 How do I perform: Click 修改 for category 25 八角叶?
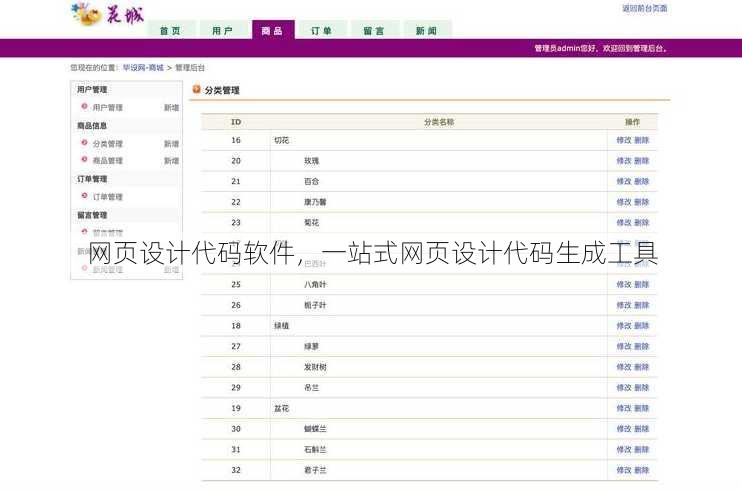coord(624,284)
